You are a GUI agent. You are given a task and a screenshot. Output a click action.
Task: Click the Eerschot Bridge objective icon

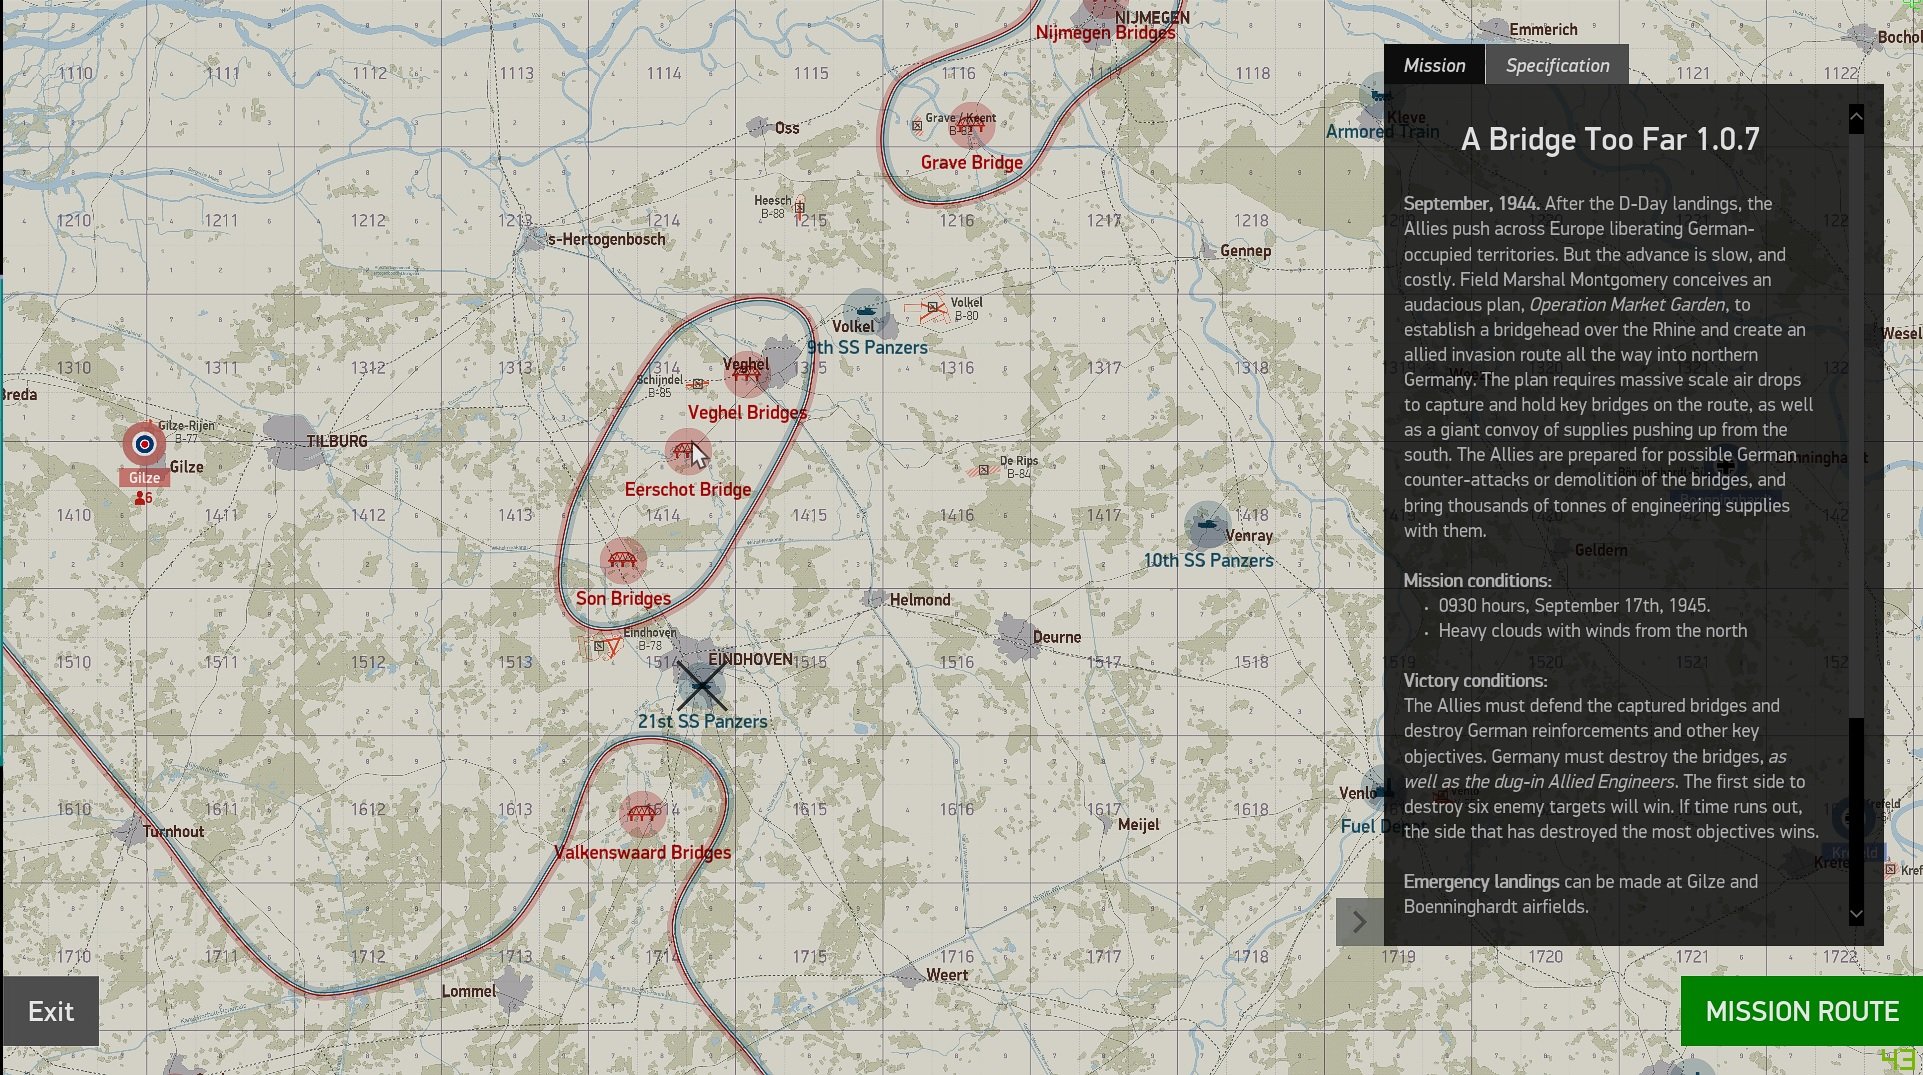(688, 452)
